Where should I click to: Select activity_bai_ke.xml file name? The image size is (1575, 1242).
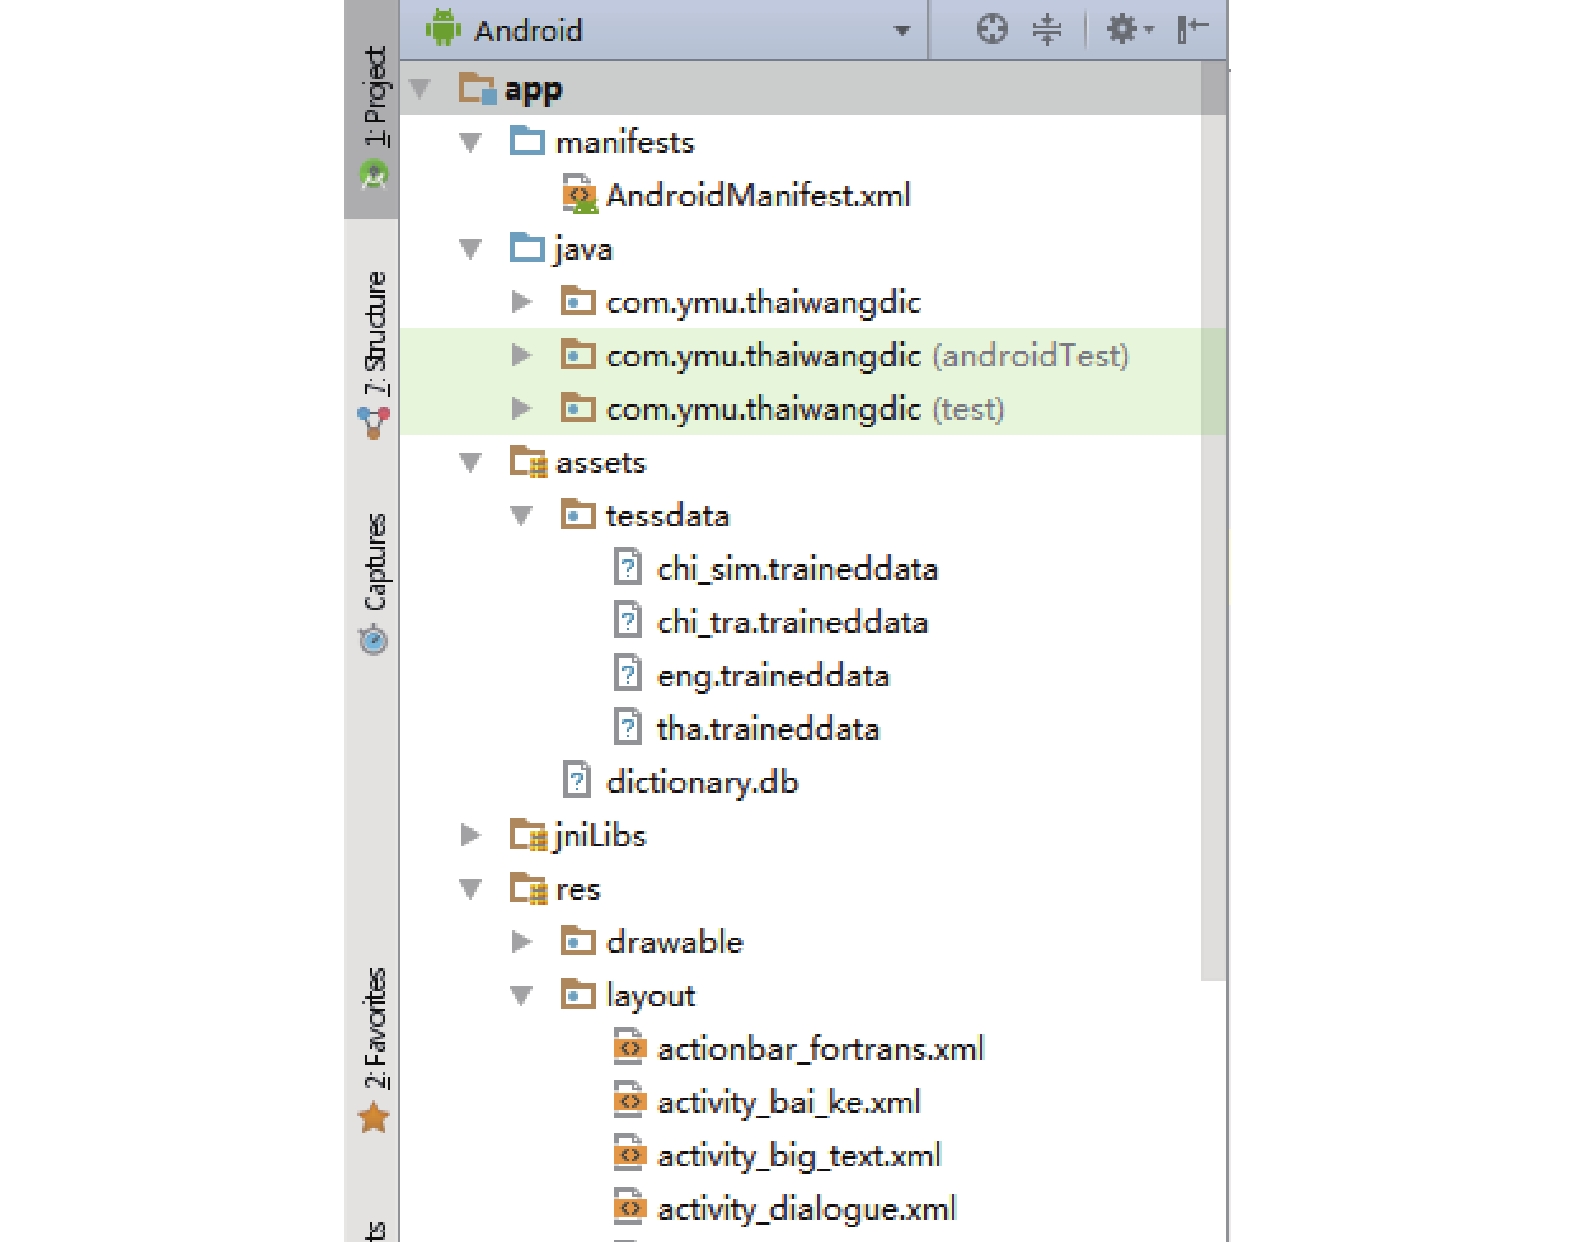click(x=789, y=1102)
